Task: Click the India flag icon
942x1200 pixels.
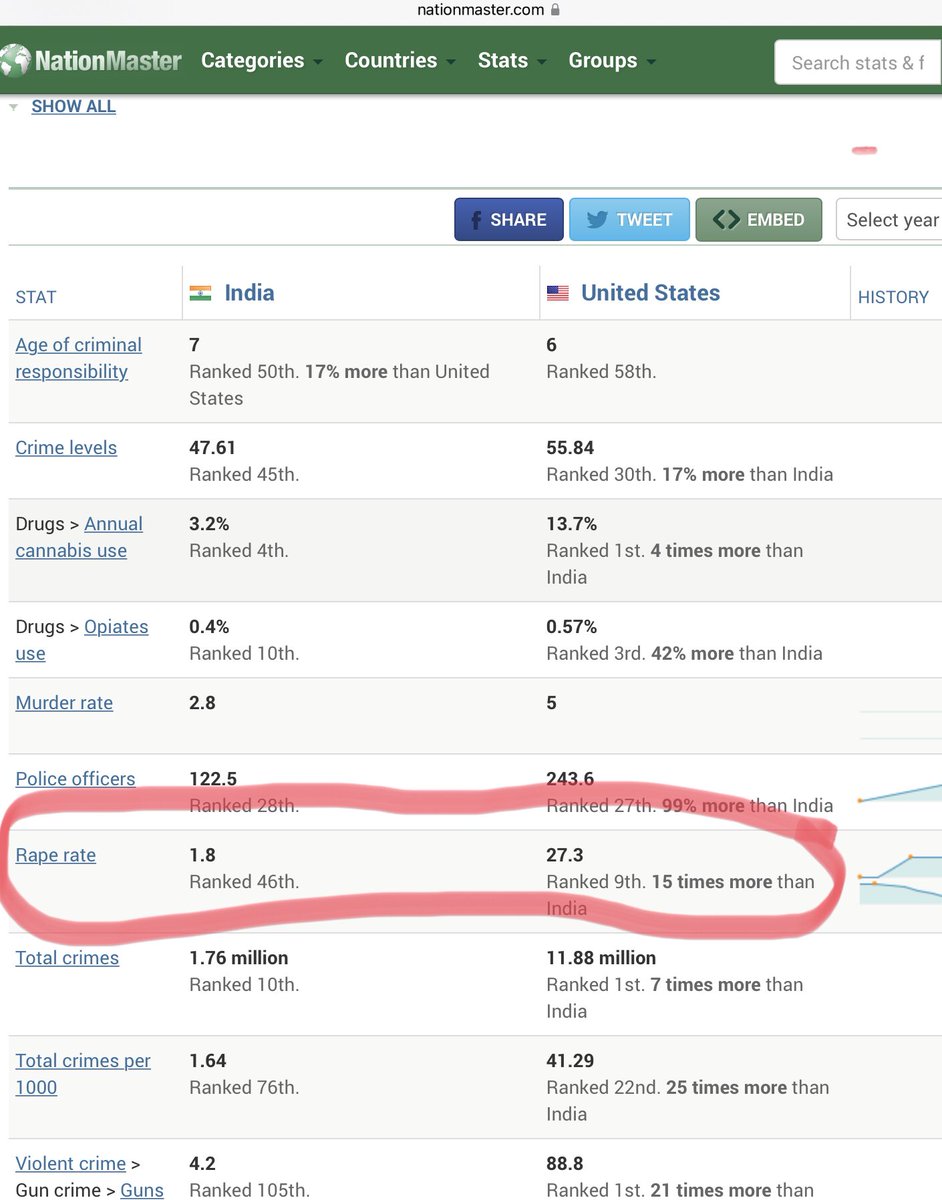Action: [201, 293]
